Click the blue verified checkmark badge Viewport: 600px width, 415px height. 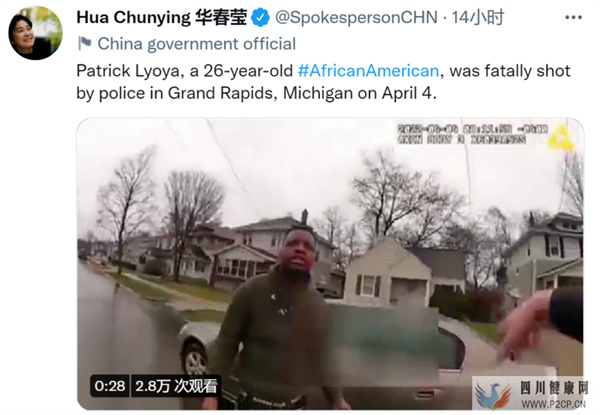[x=261, y=18]
